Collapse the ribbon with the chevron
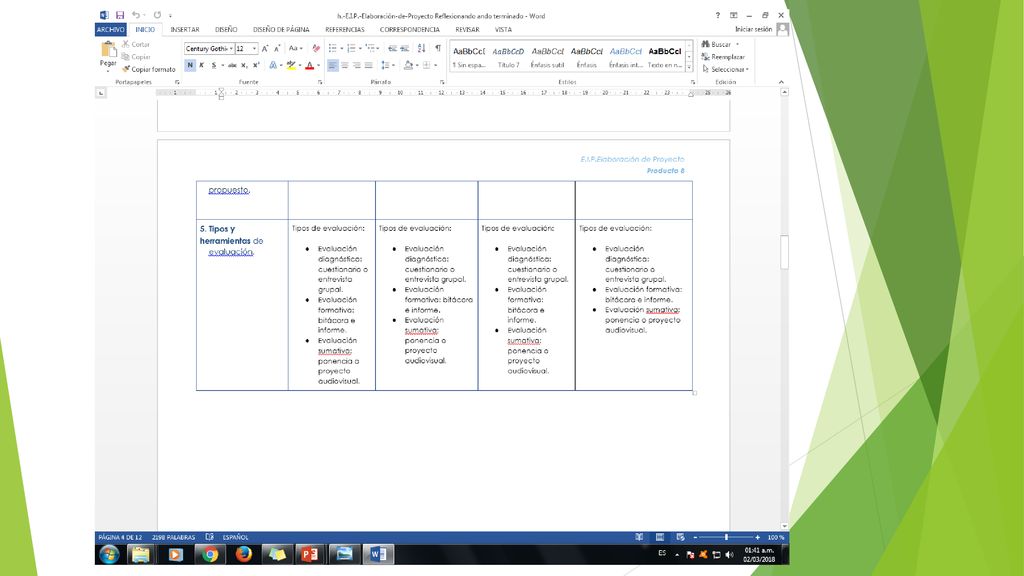The width and height of the screenshot is (1024, 576). [x=781, y=82]
